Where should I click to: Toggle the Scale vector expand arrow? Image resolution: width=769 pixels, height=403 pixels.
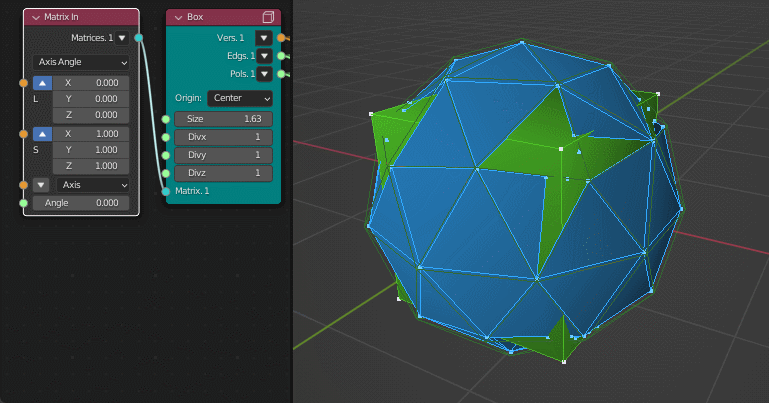click(42, 134)
